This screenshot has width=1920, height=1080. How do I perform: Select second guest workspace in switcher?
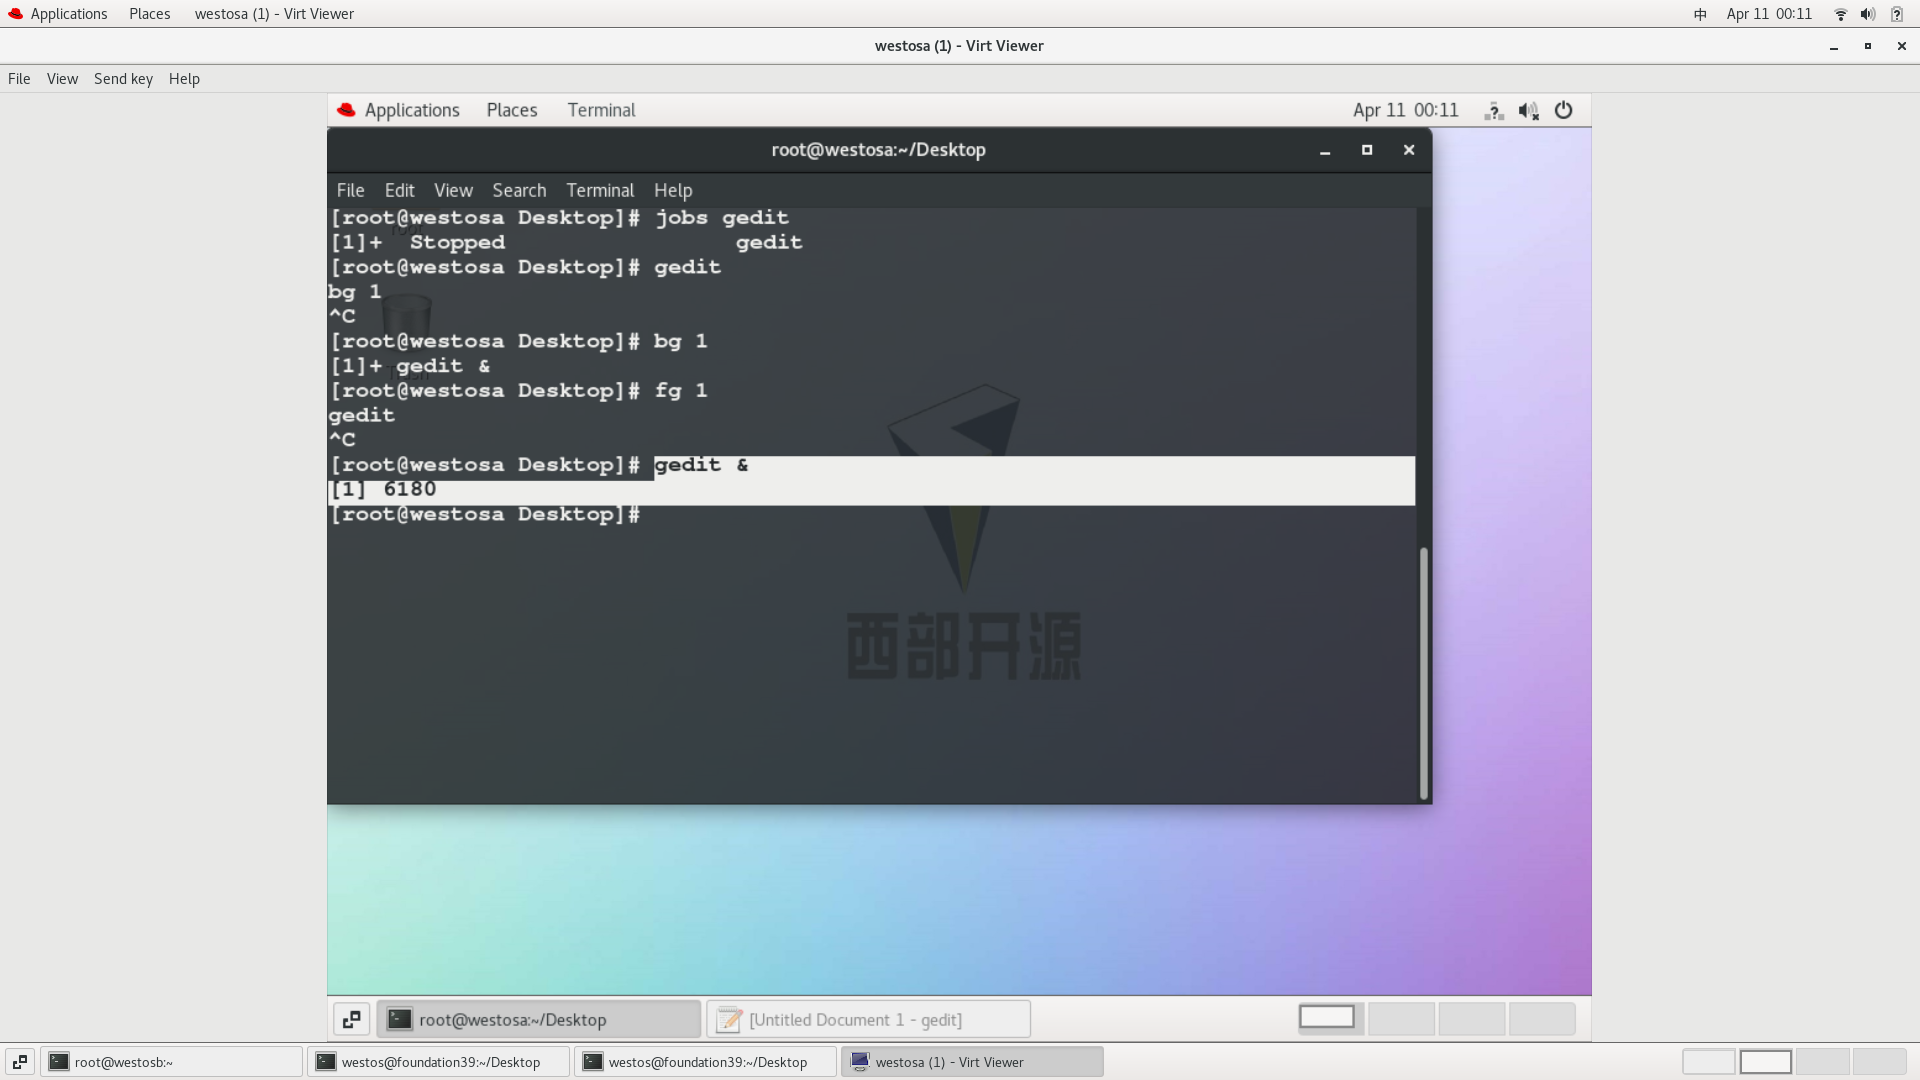click(x=1401, y=1019)
